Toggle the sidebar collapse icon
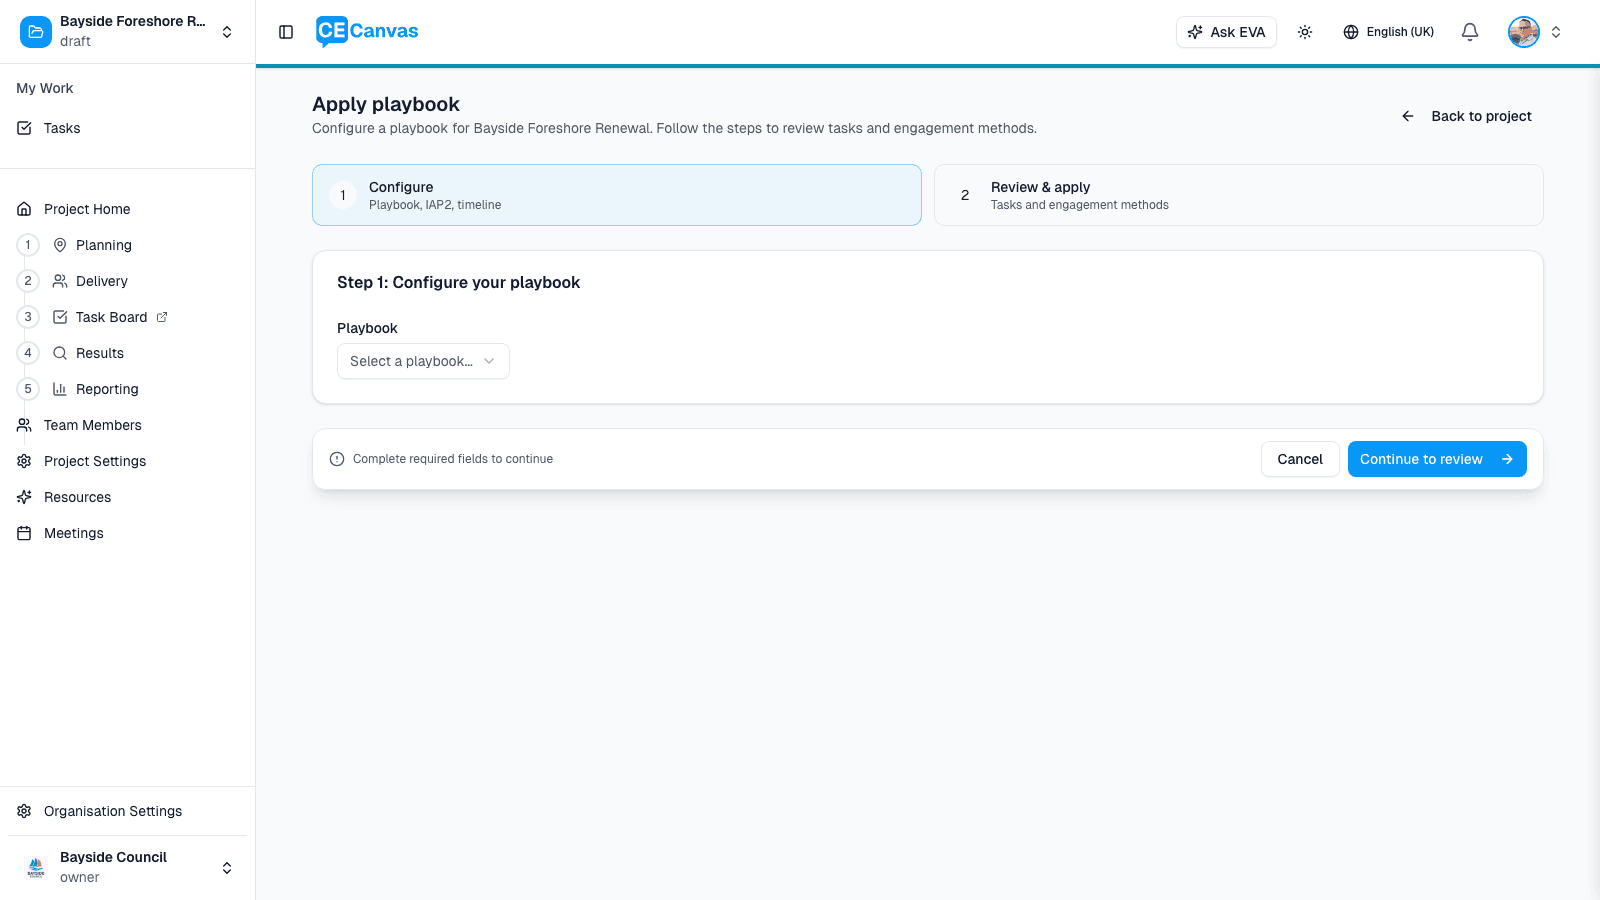The height and width of the screenshot is (900, 1600). 286,32
